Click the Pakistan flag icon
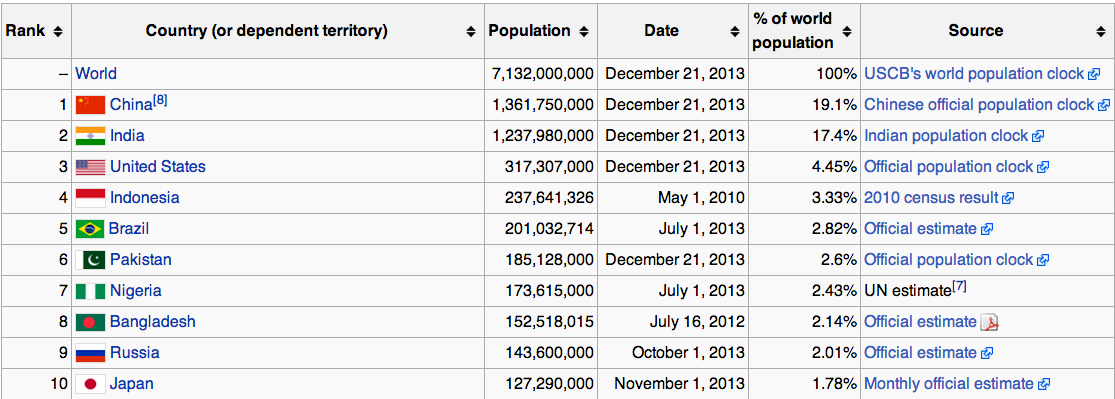The width and height of the screenshot is (1115, 399). point(90,260)
